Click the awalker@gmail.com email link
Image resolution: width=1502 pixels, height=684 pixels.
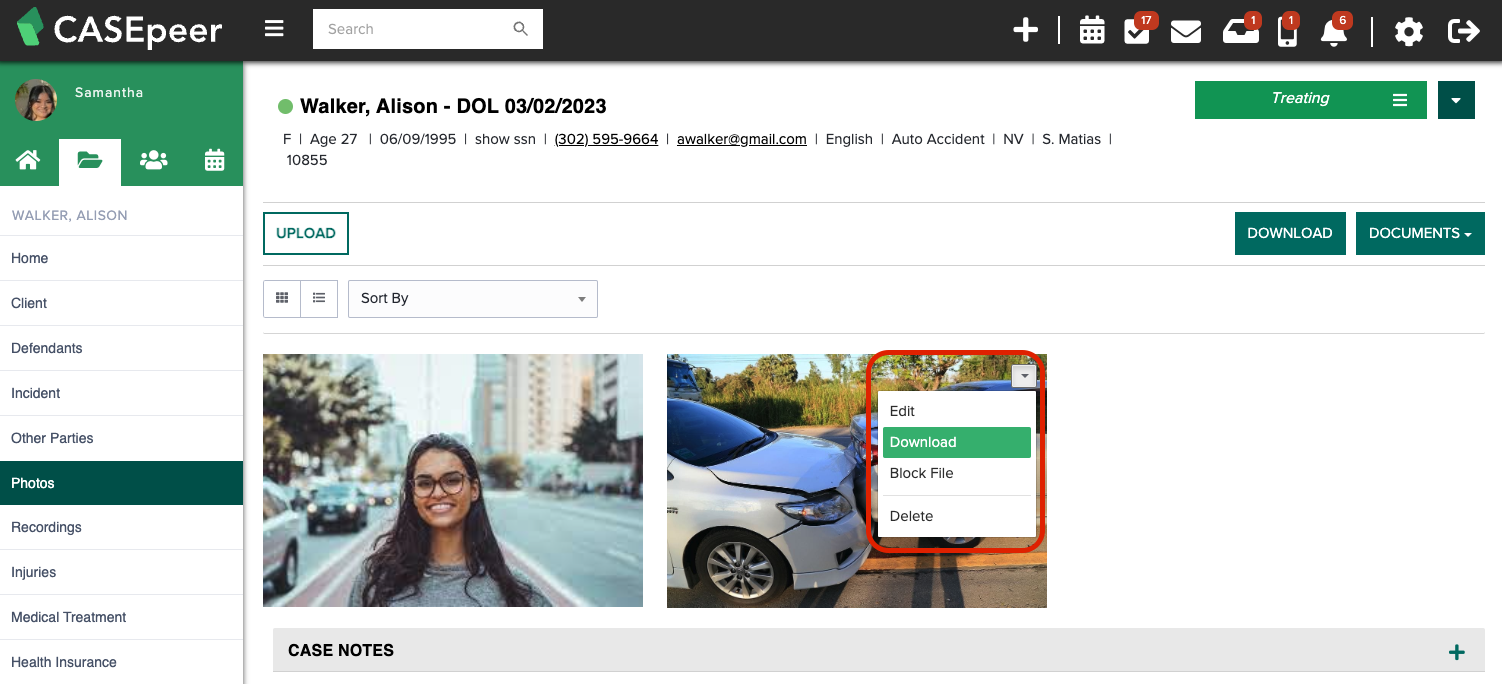pyautogui.click(x=741, y=139)
